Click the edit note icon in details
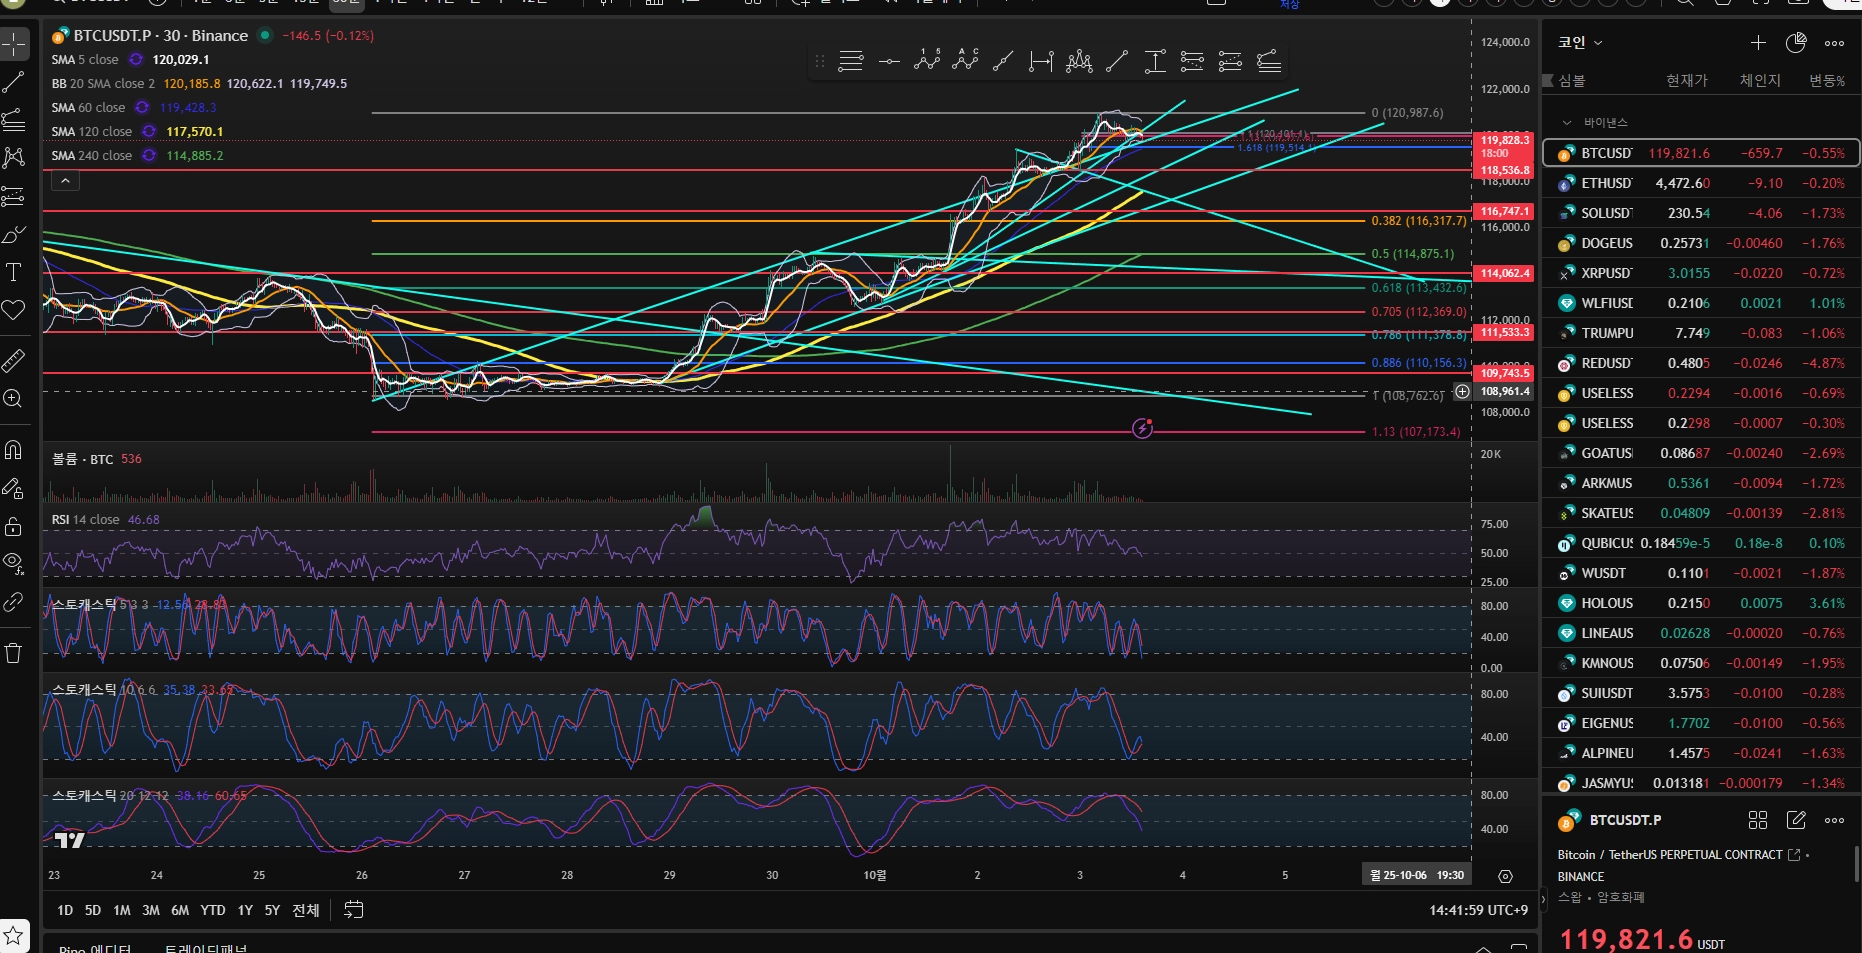The height and width of the screenshot is (953, 1862). 1796,820
